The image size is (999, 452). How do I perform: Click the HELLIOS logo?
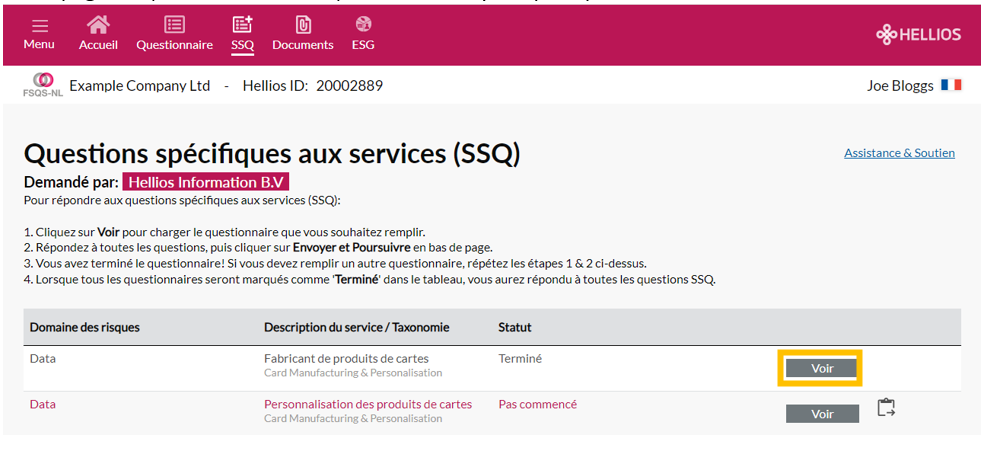[x=918, y=34]
